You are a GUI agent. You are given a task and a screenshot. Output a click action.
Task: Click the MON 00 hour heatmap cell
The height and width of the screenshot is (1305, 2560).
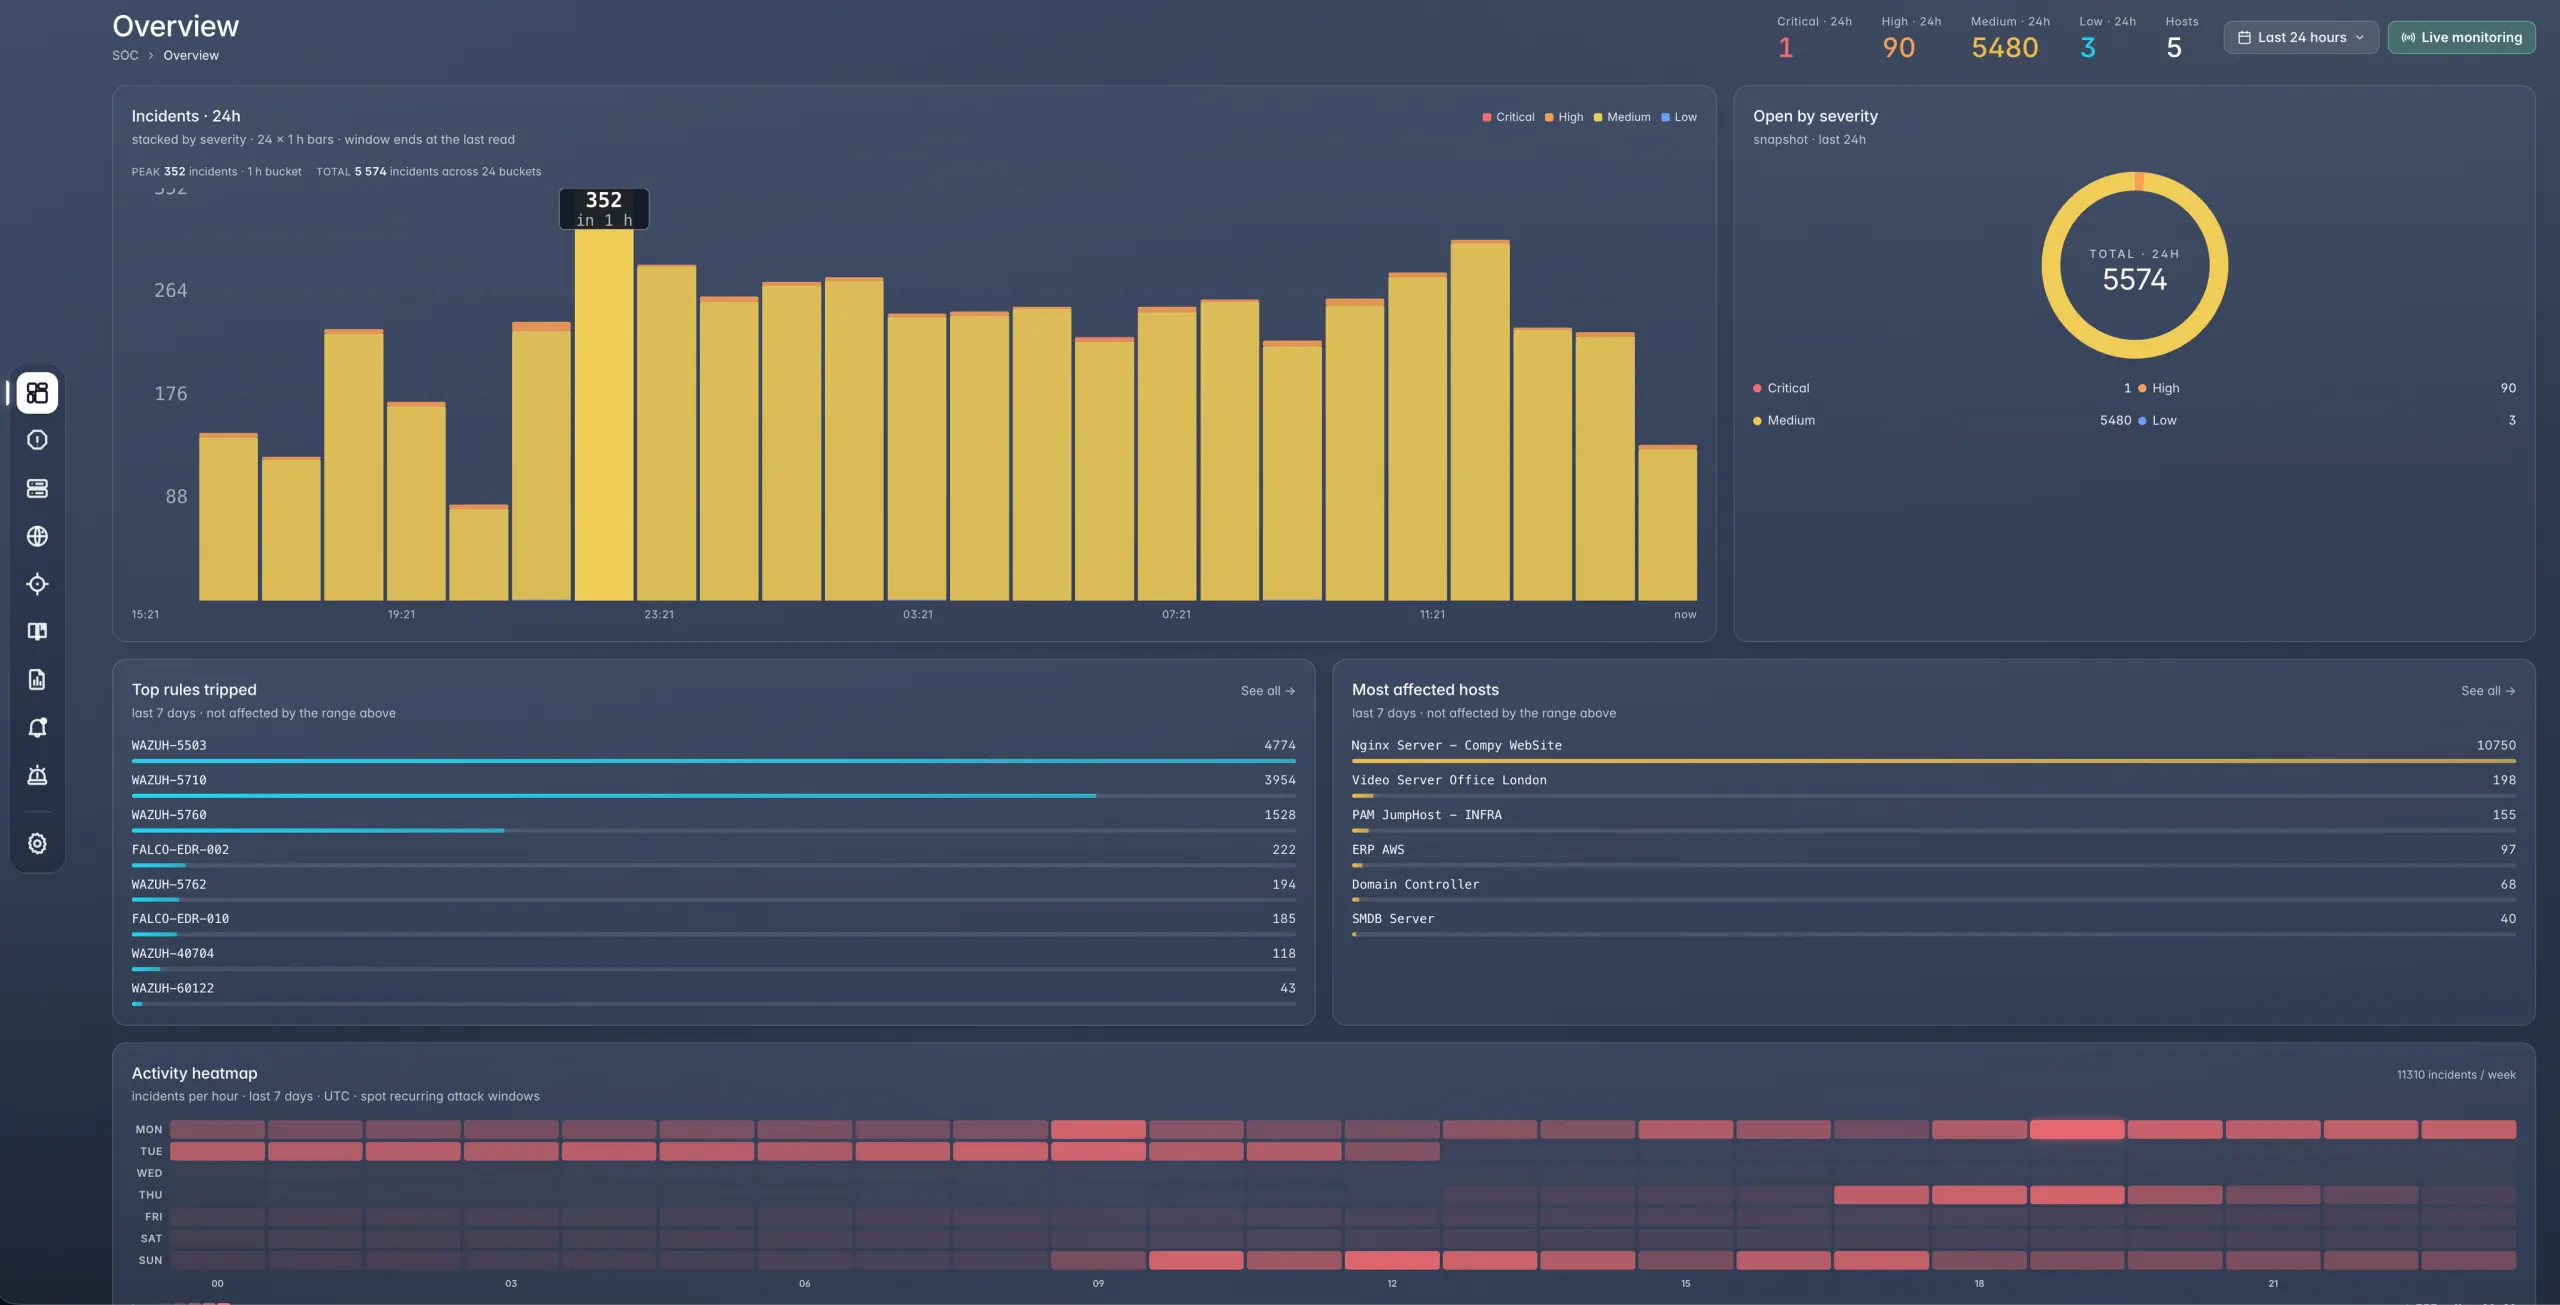217,1129
